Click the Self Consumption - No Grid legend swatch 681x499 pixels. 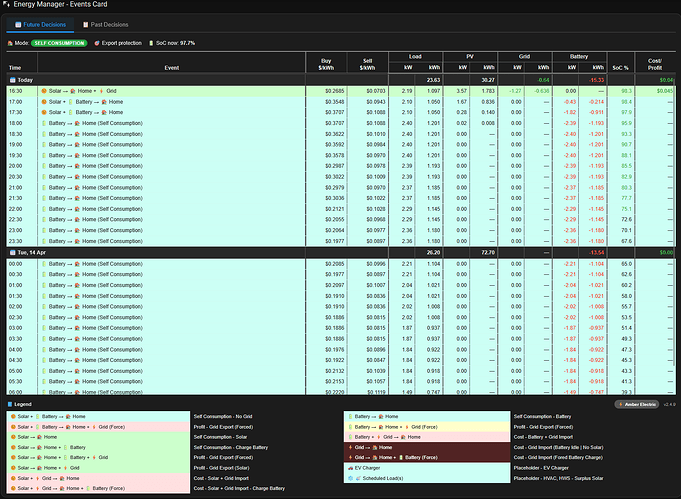click(x=97, y=415)
